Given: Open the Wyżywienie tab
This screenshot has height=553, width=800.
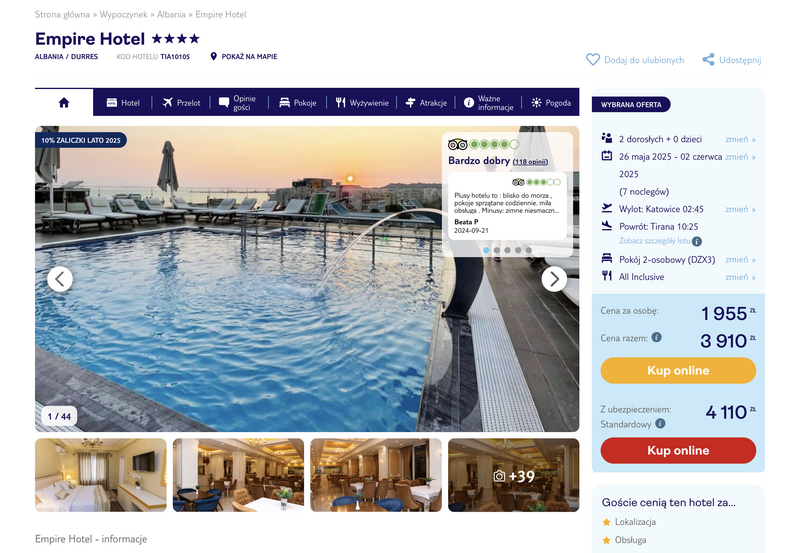Looking at the screenshot, I should point(362,103).
